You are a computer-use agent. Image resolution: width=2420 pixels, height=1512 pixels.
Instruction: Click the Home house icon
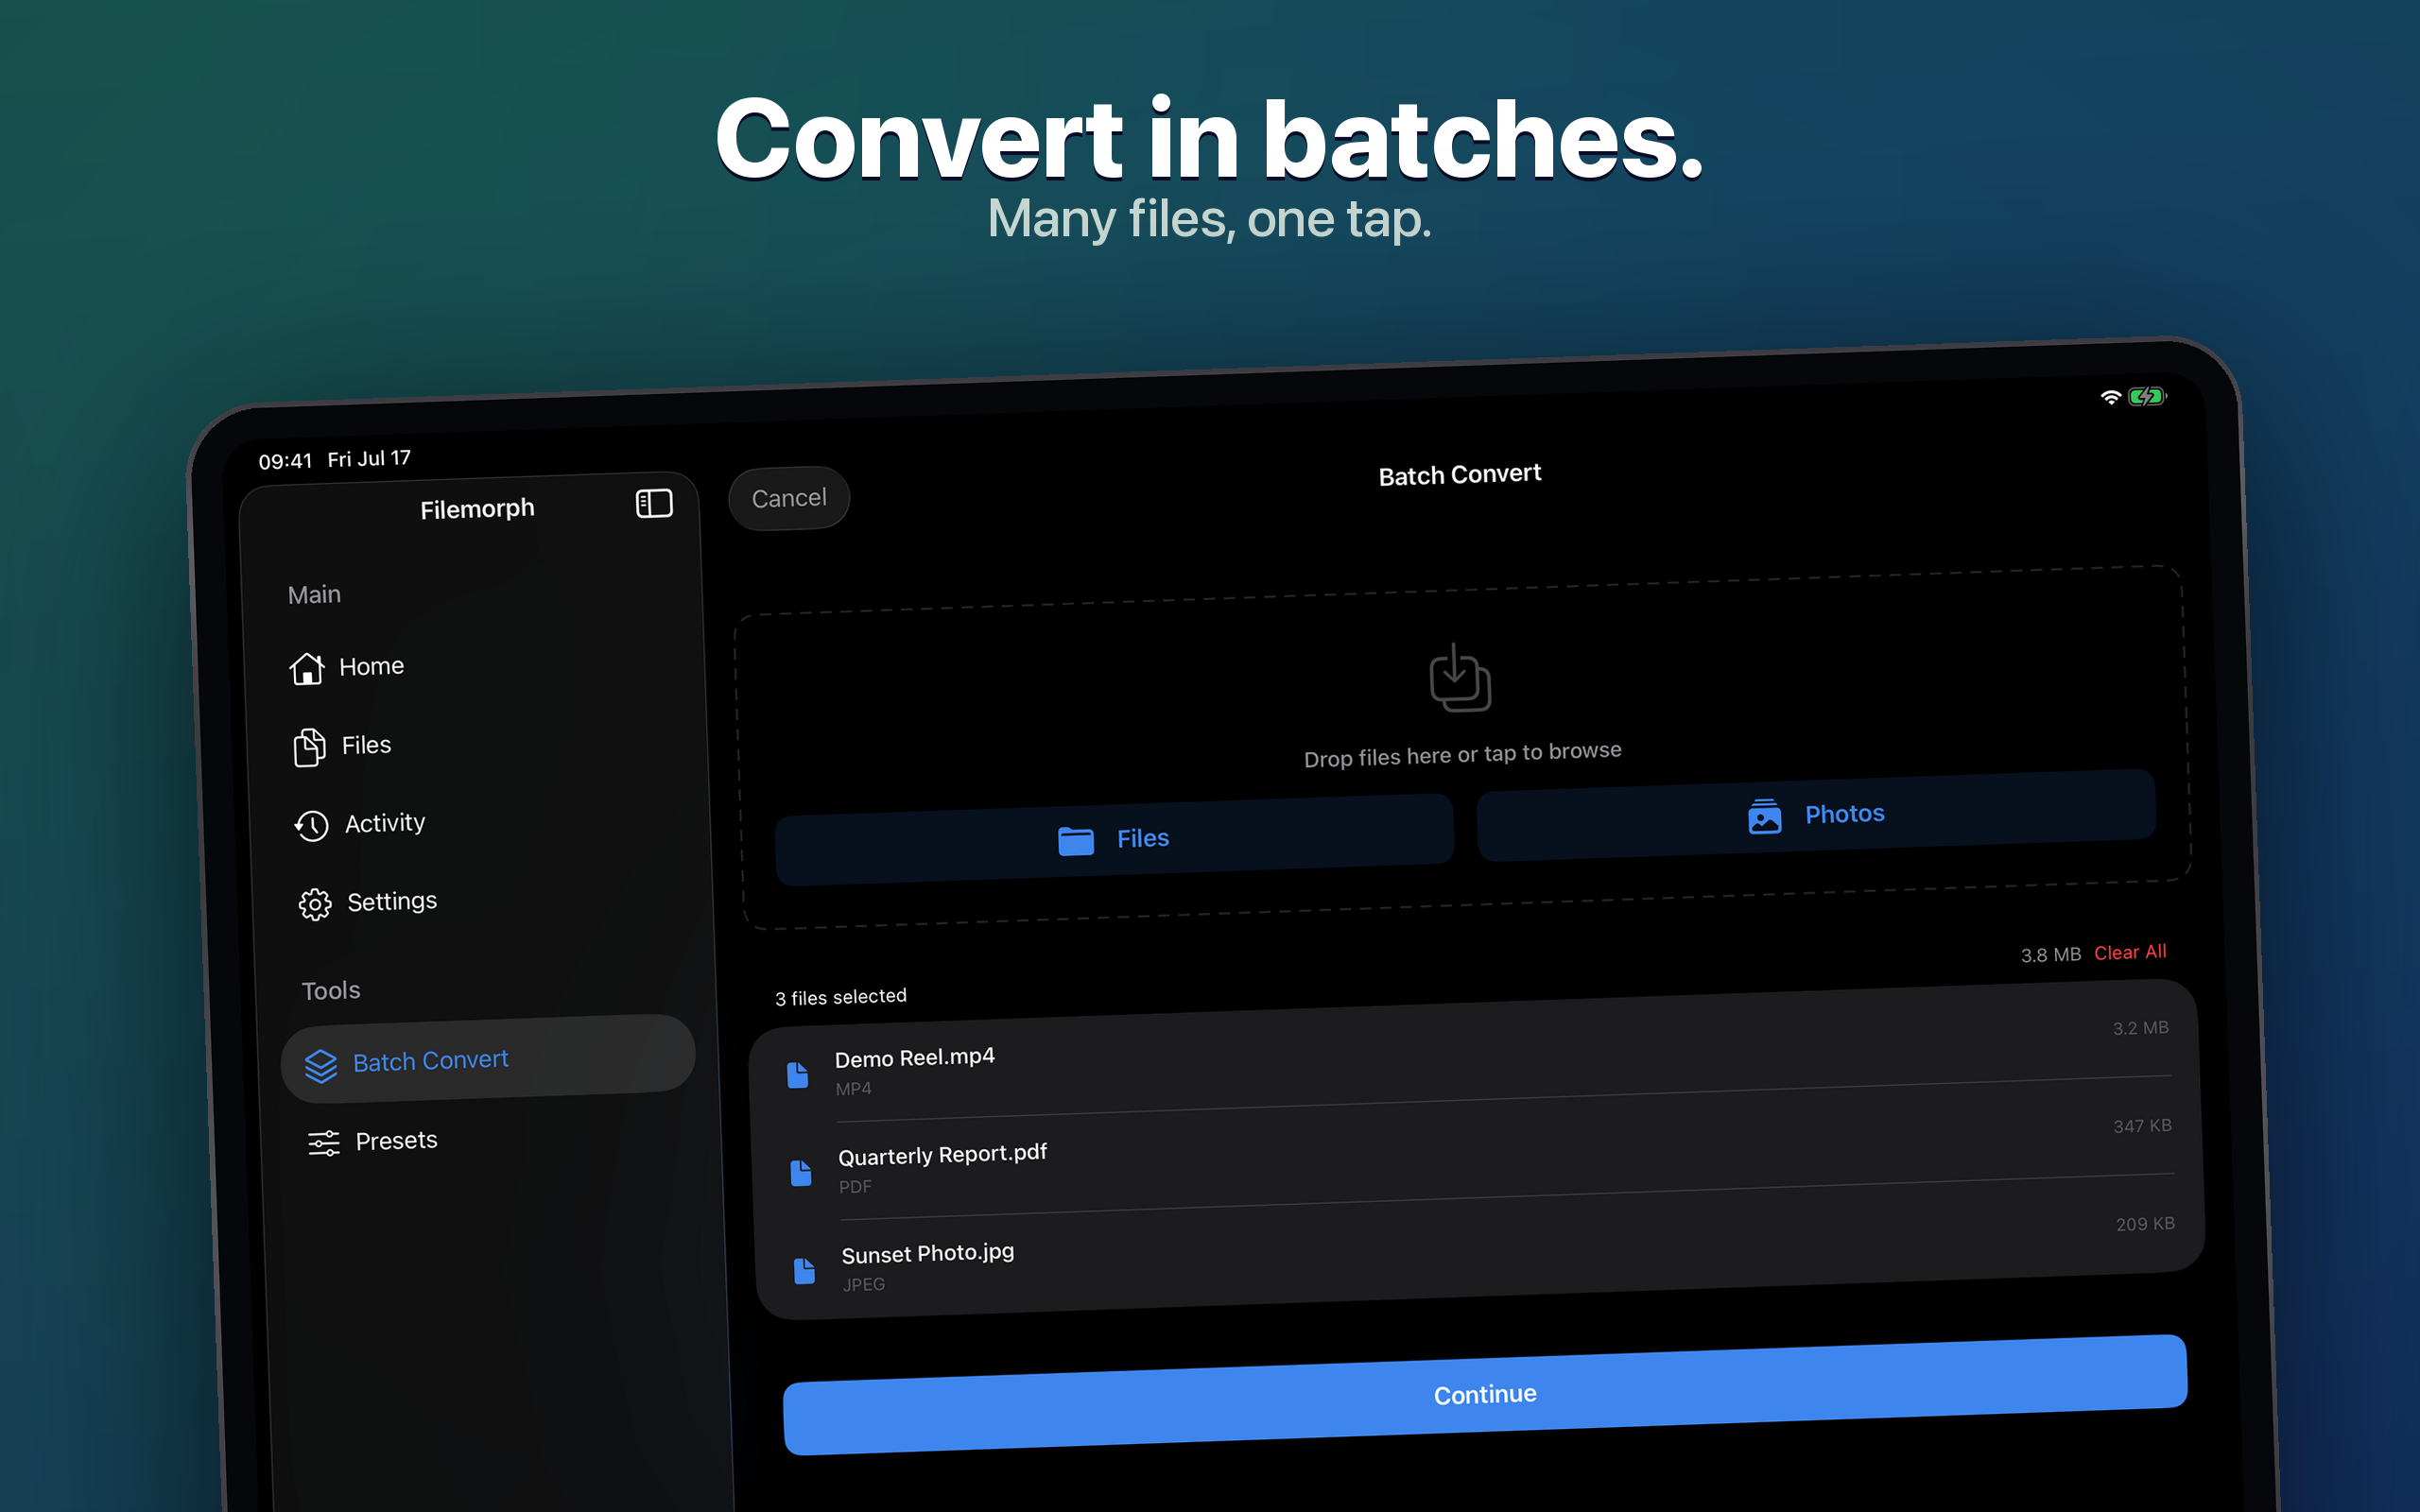tap(307, 668)
